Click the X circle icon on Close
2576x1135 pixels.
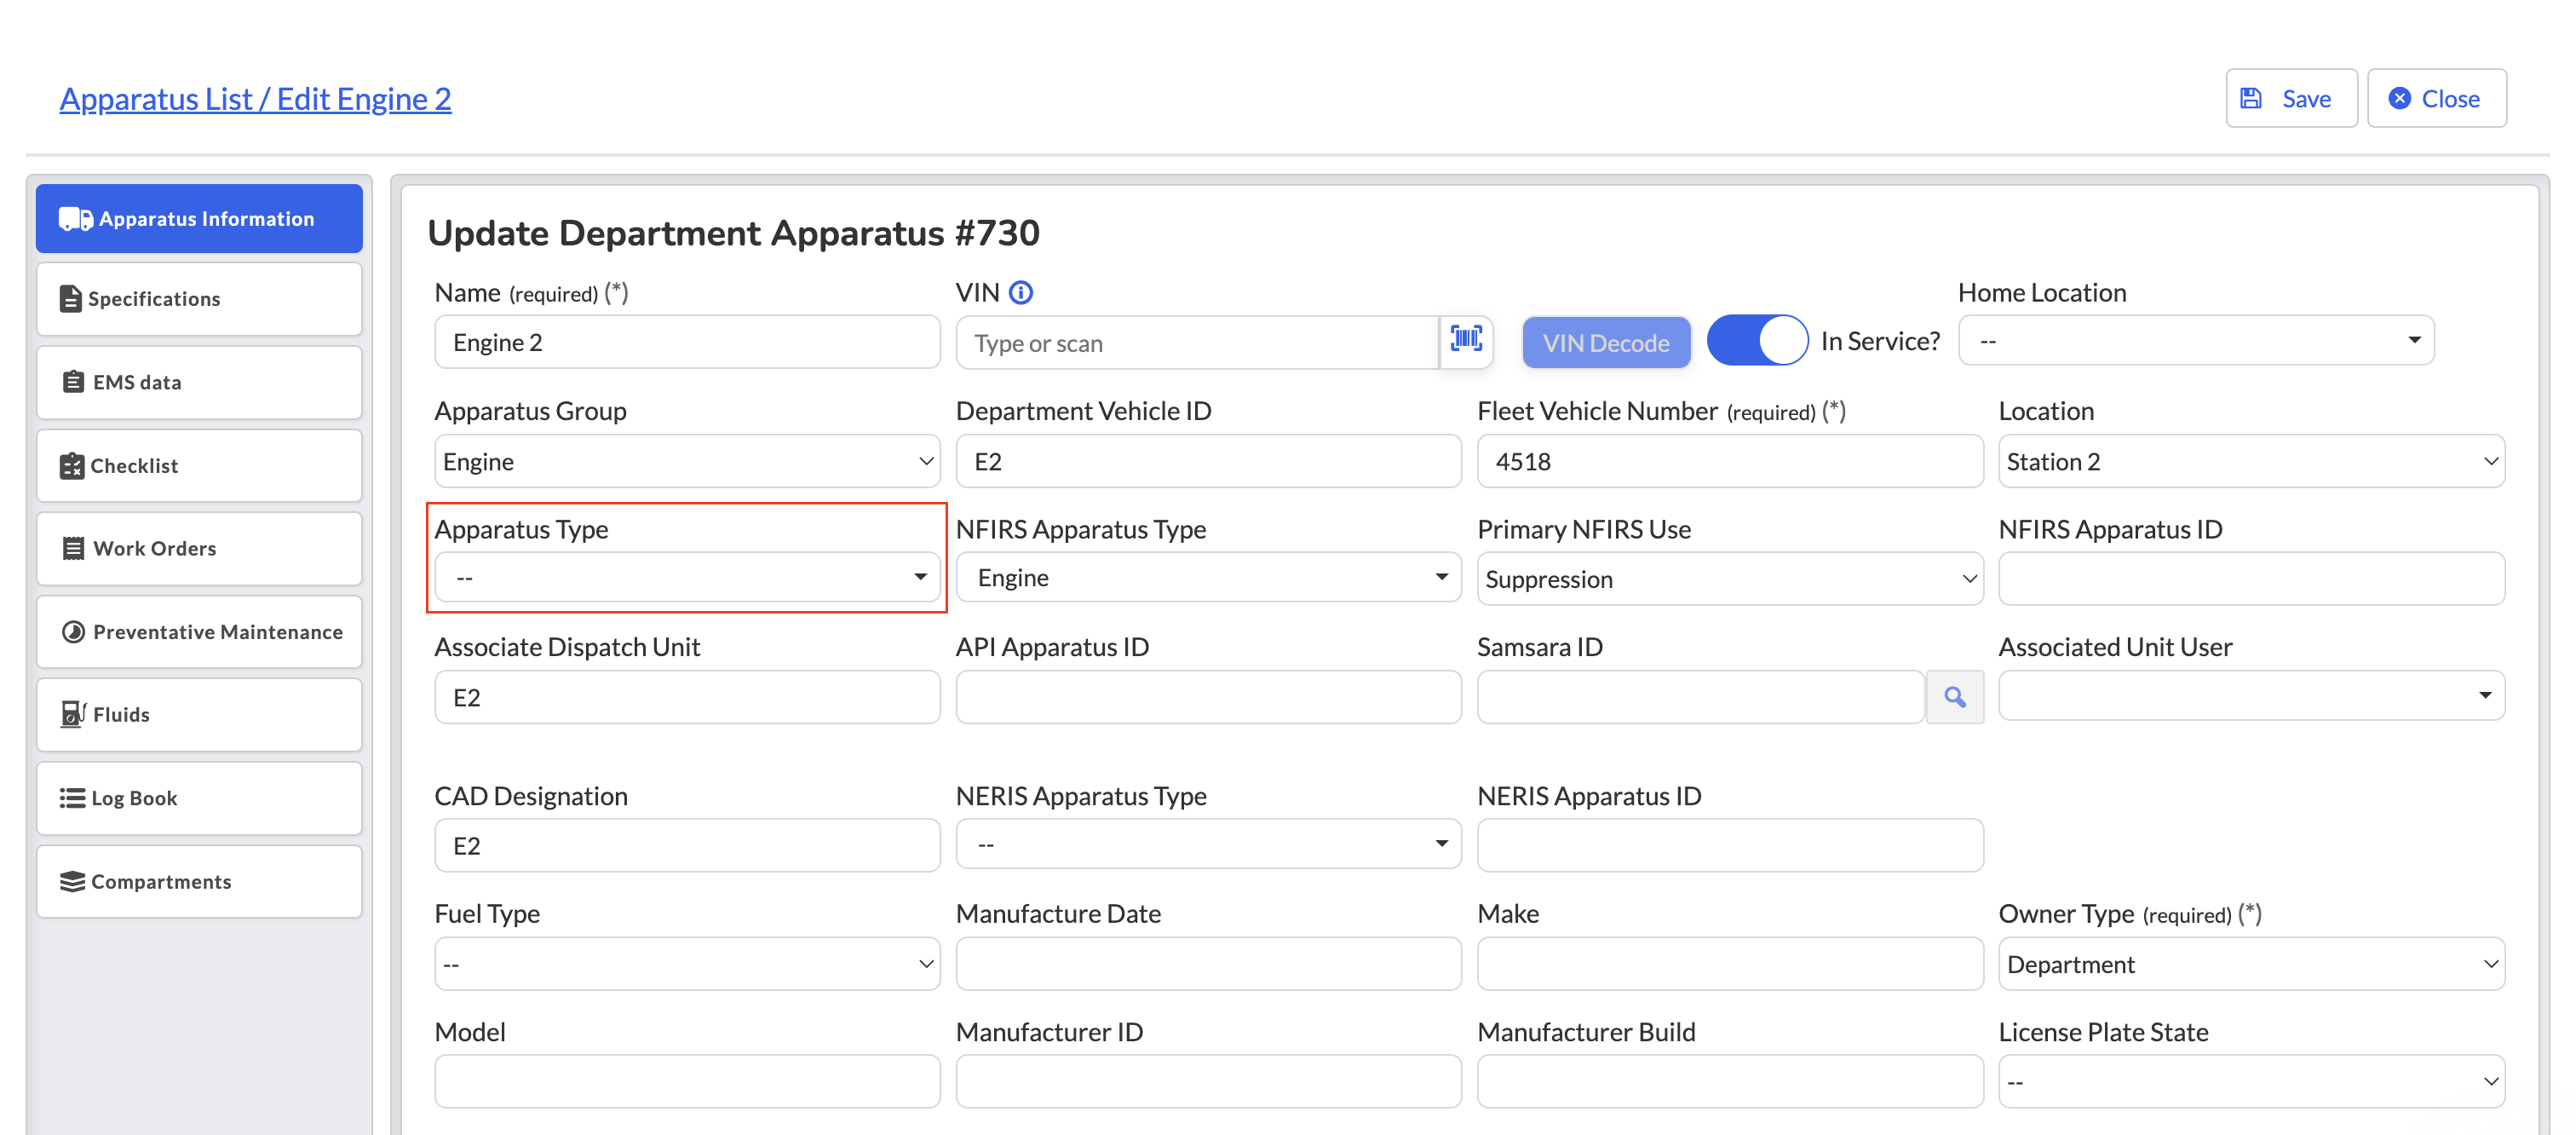[x=2399, y=98]
